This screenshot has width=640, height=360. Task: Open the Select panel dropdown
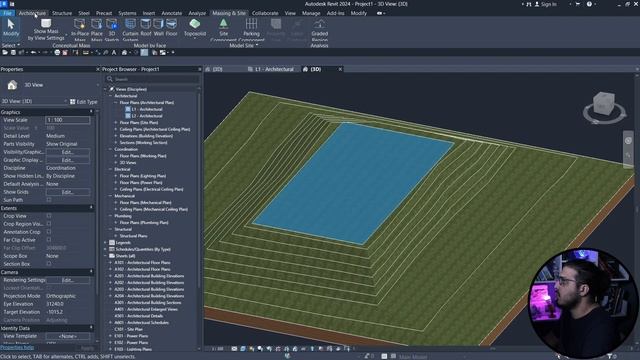tap(11, 45)
